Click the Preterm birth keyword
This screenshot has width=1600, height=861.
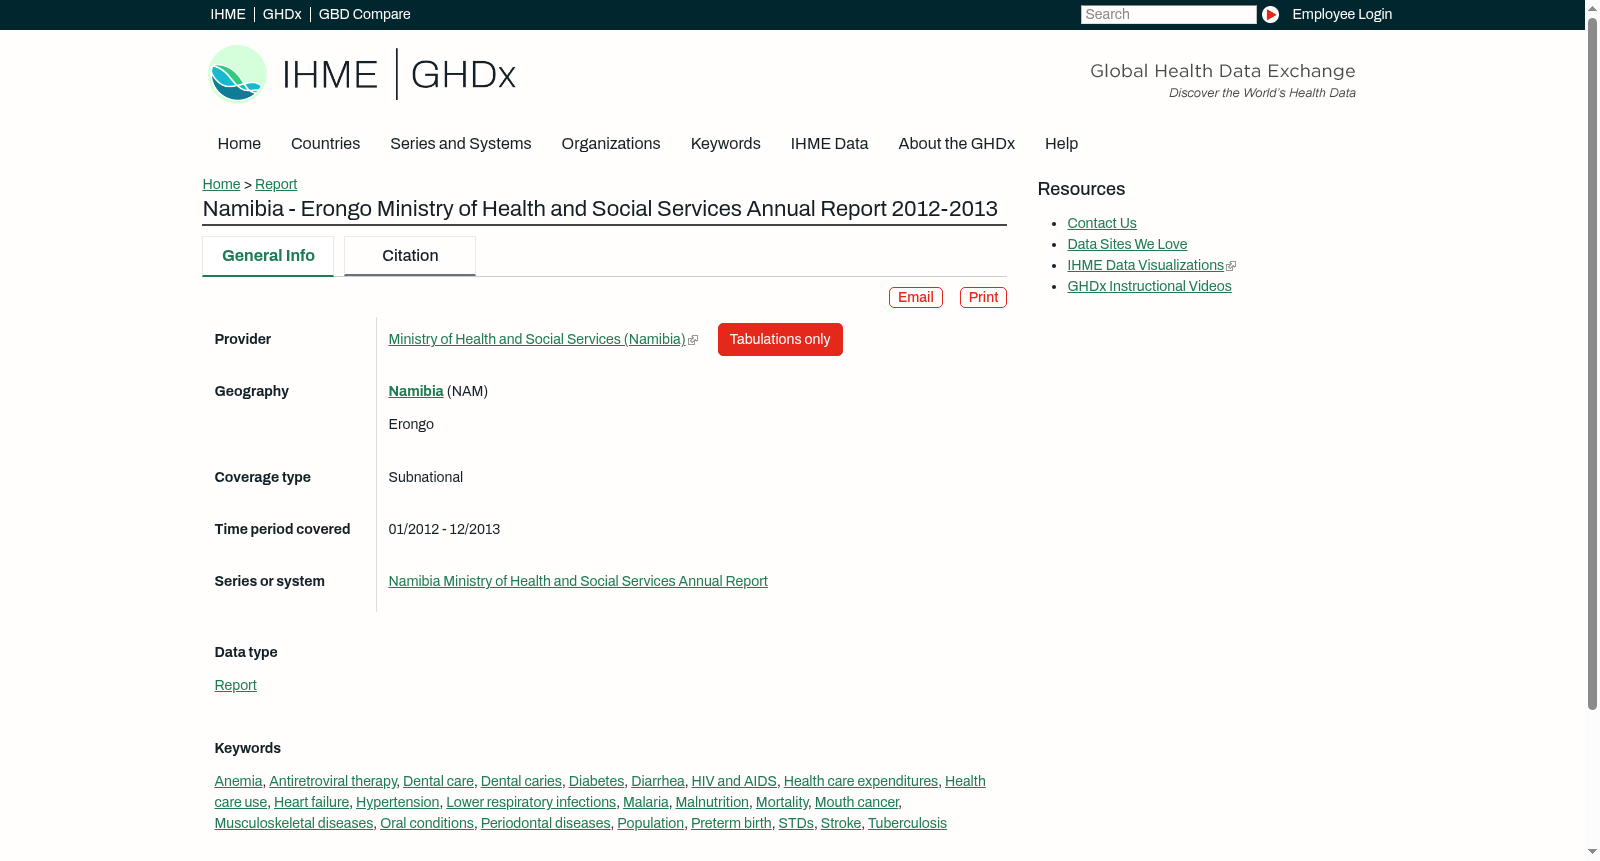tap(731, 824)
